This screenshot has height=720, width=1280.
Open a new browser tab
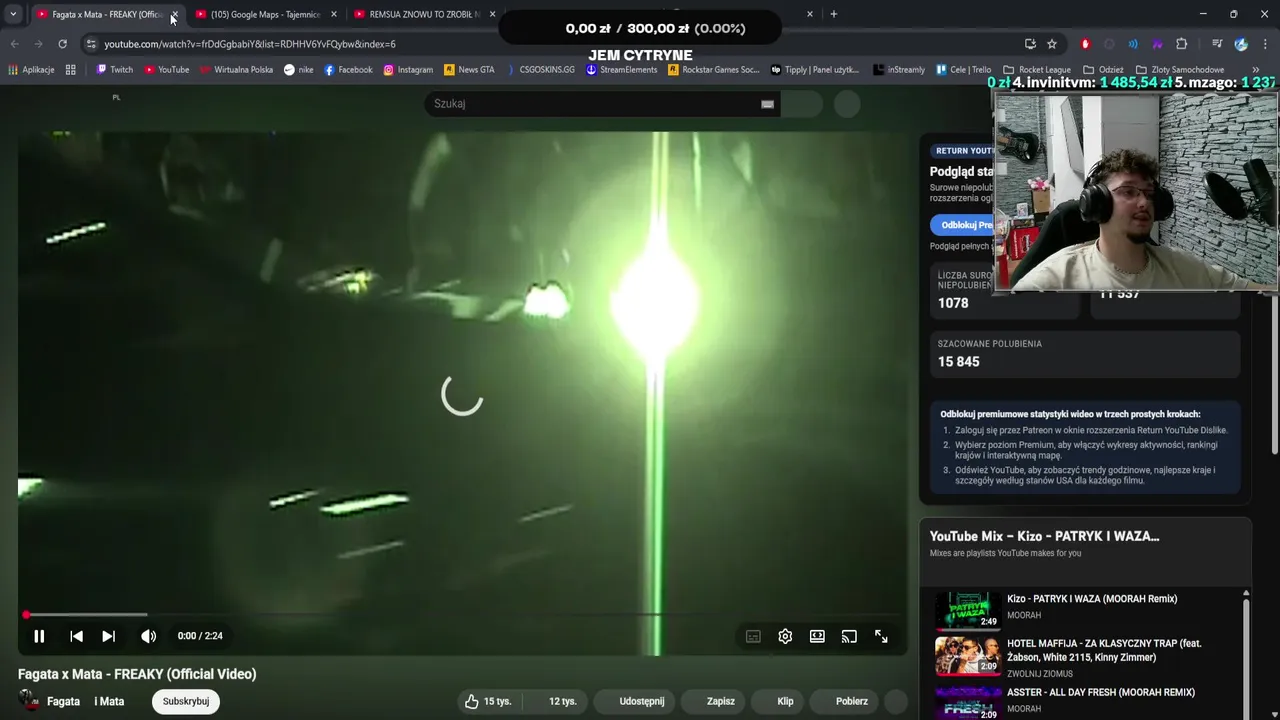click(834, 14)
